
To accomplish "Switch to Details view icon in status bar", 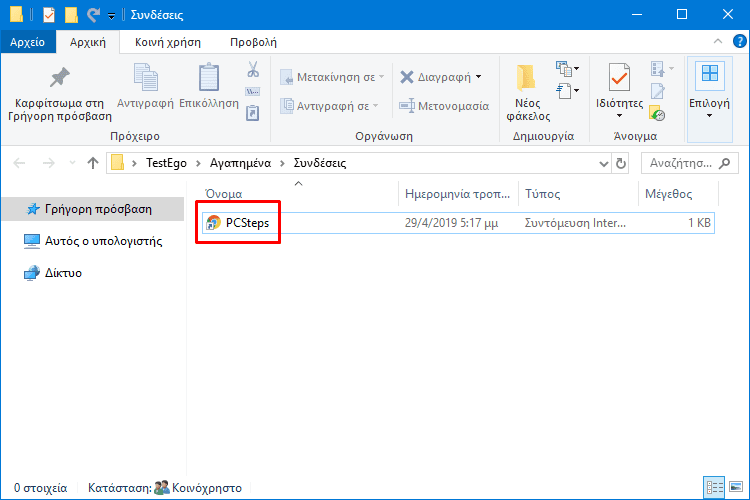I will [714, 488].
